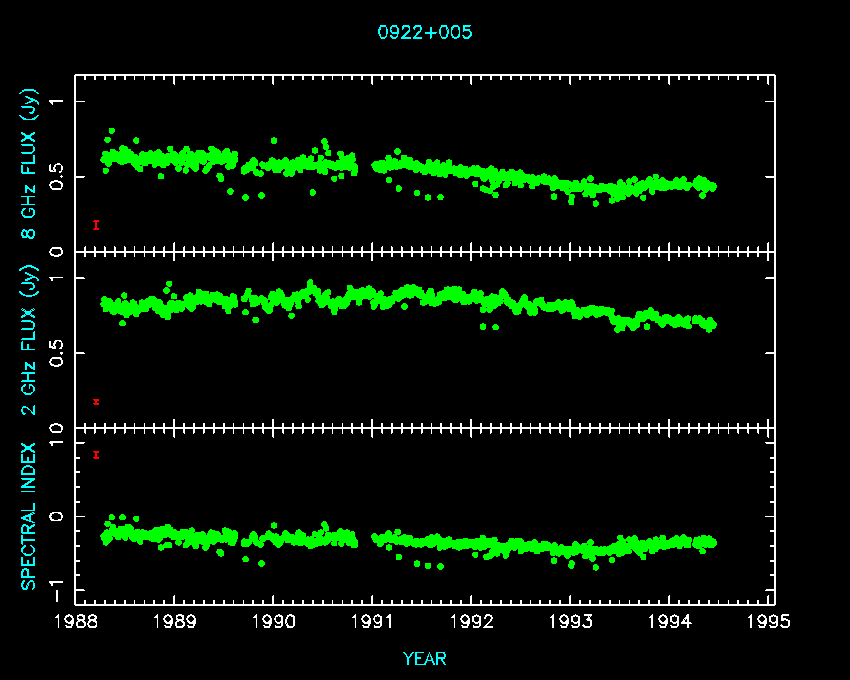
Task: Pick the 1993 year label
Action: (x=571, y=622)
